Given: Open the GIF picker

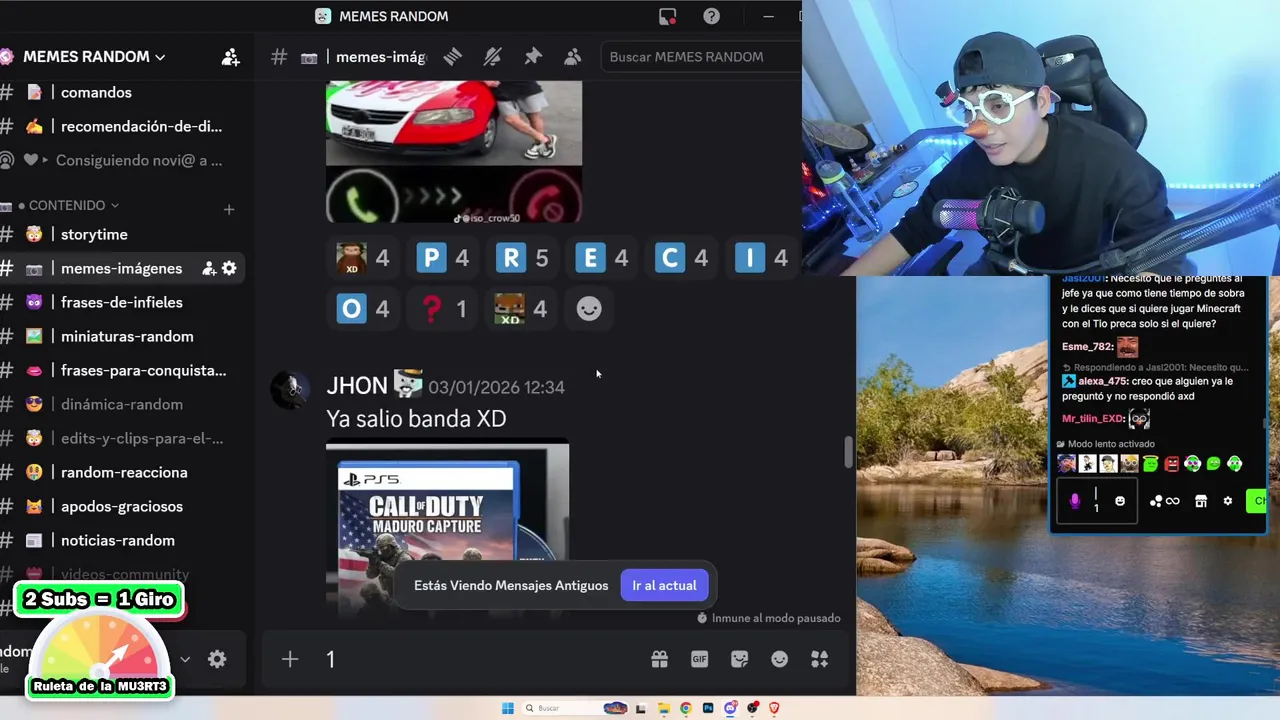Looking at the screenshot, I should pyautogui.click(x=699, y=659).
